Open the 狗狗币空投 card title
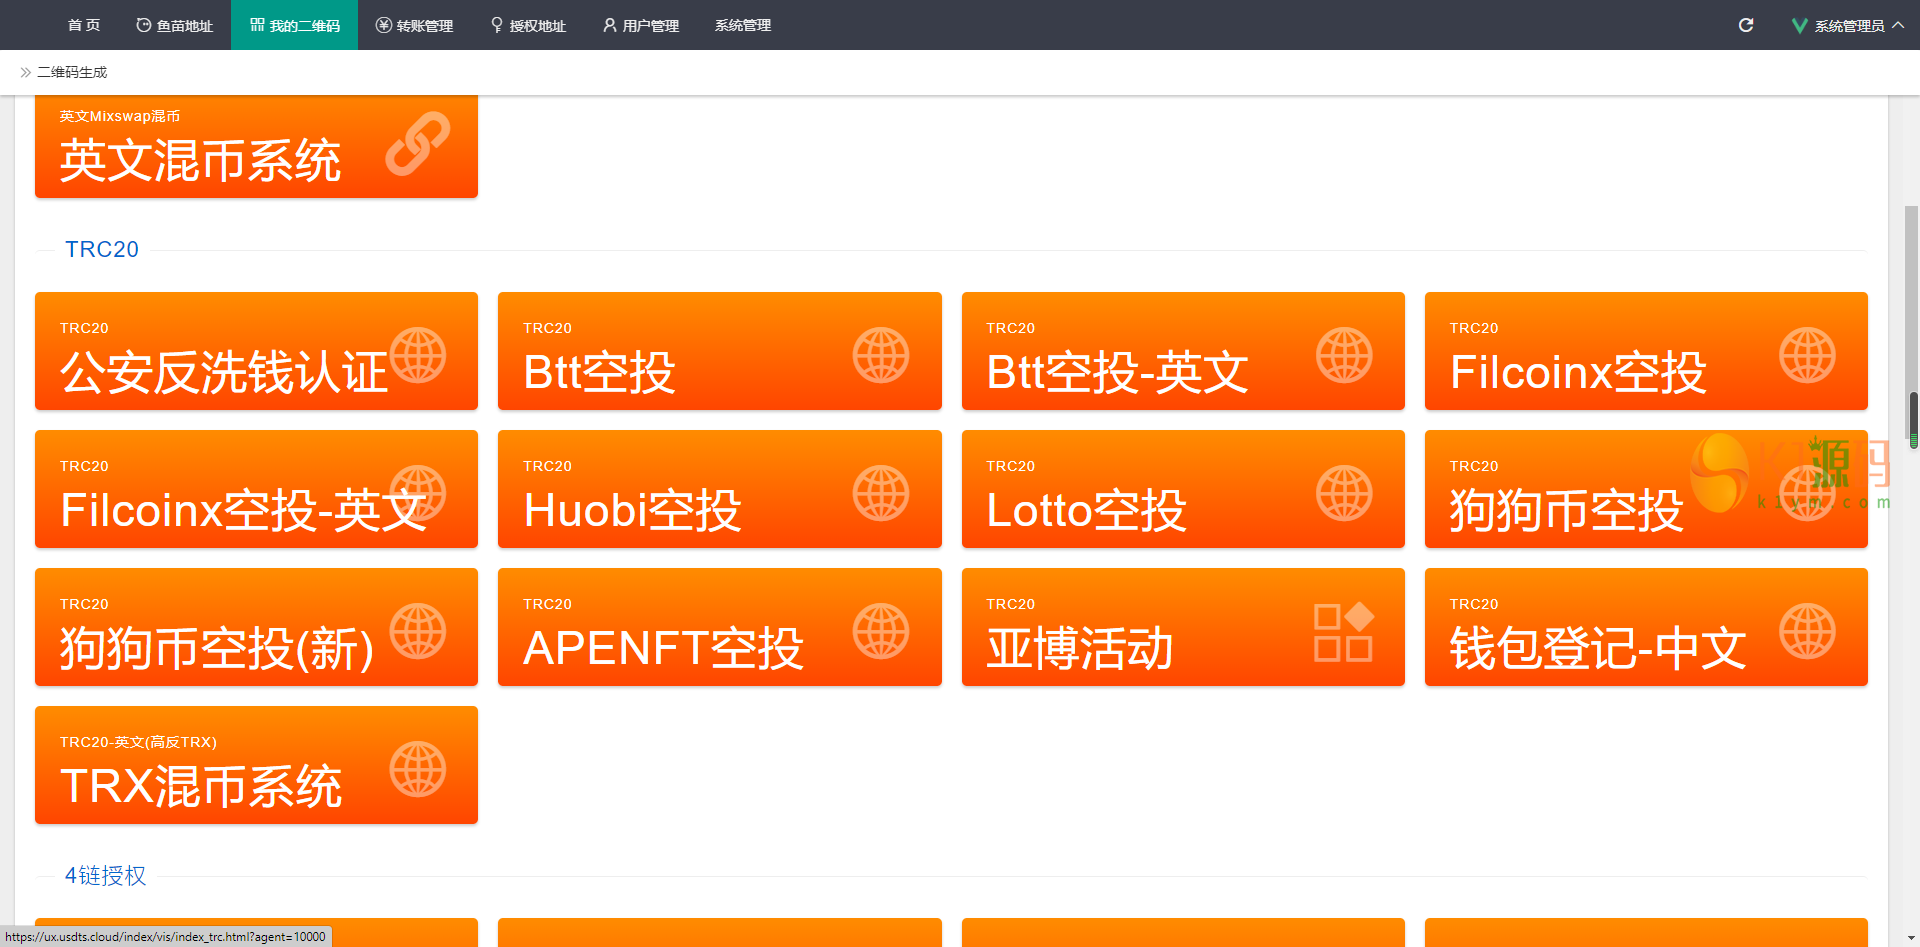 click(1567, 511)
